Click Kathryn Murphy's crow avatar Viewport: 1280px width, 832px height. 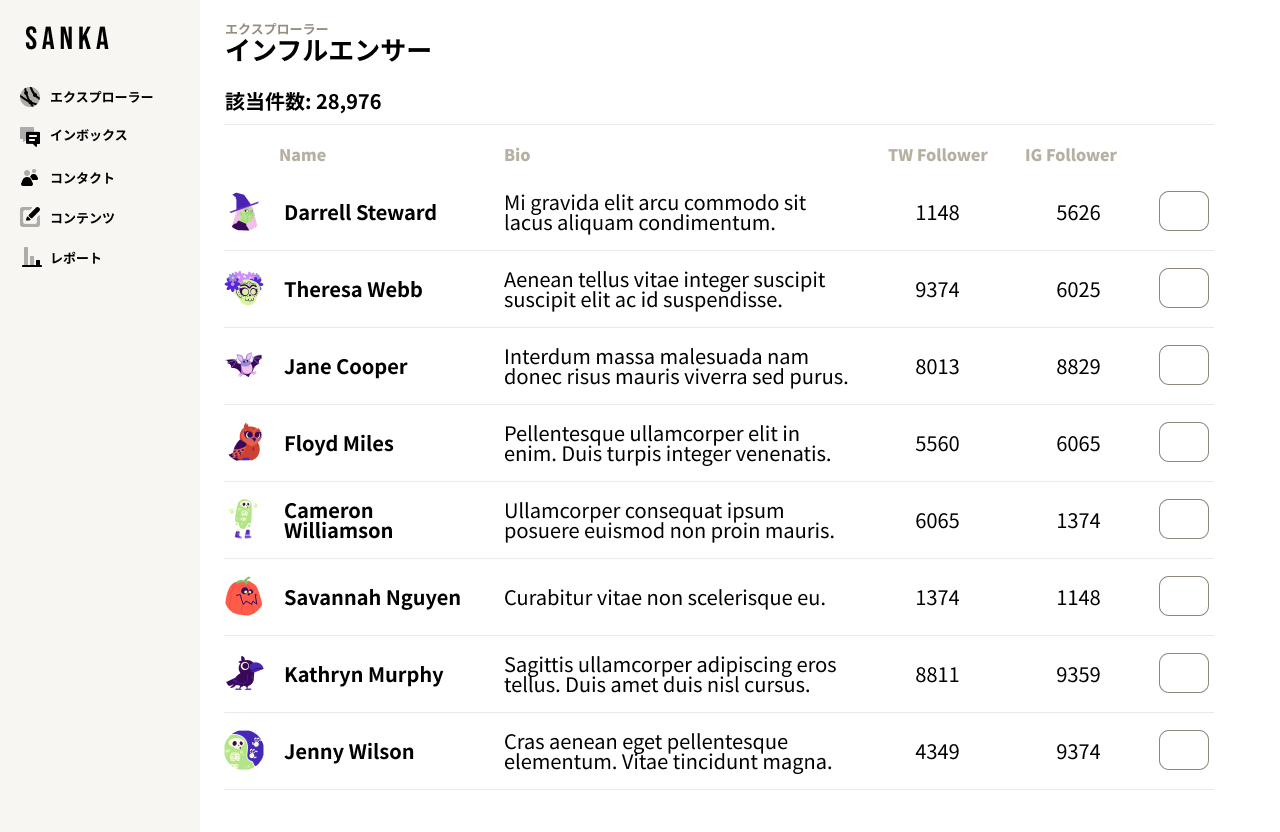point(244,674)
